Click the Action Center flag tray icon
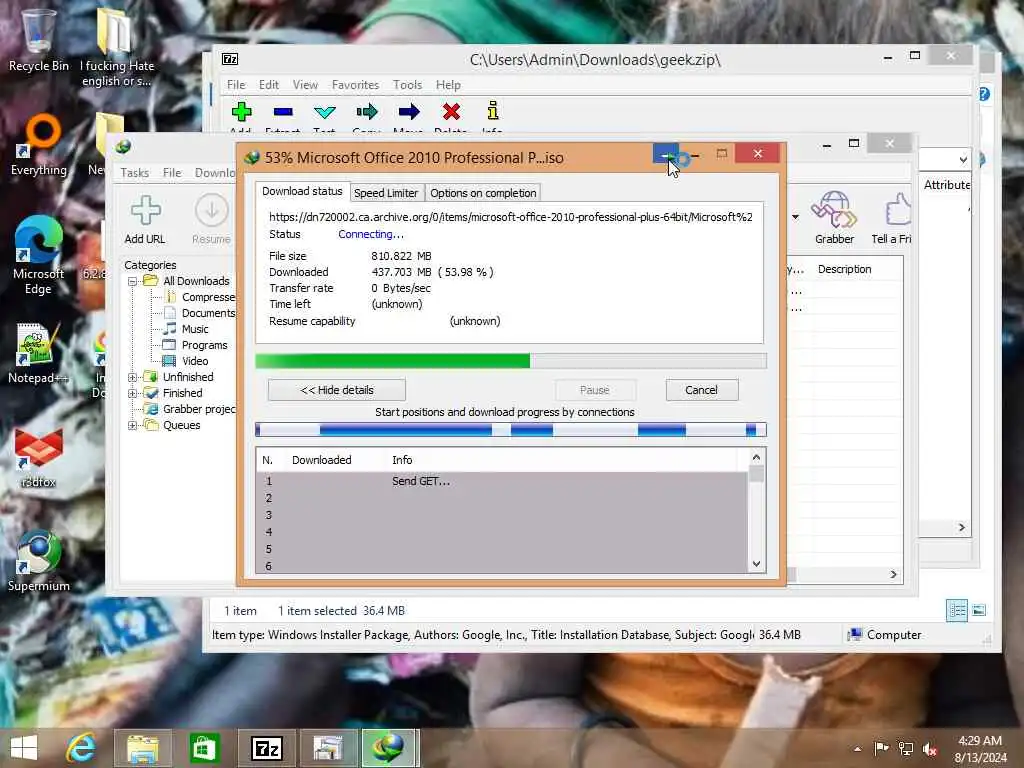 click(x=881, y=748)
